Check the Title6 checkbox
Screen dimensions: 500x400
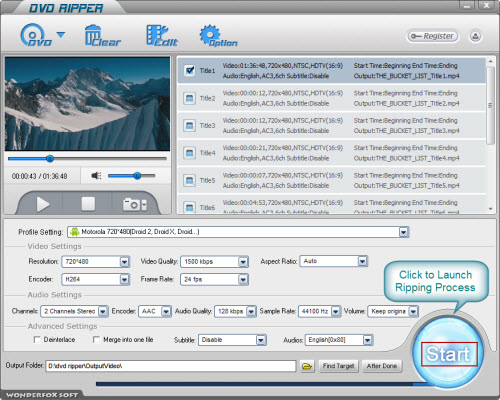pos(190,207)
